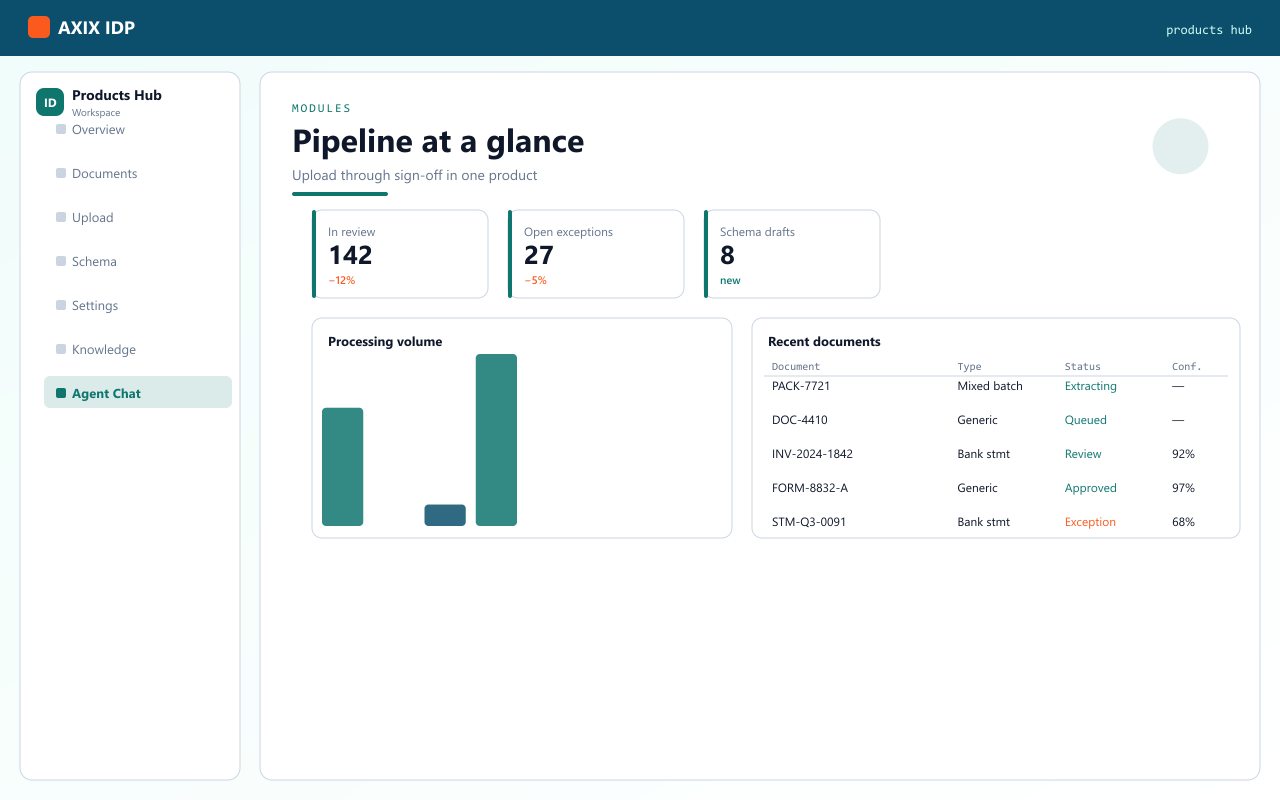Sort by the Status column header
This screenshot has height=800, width=1280.
point(1082,367)
